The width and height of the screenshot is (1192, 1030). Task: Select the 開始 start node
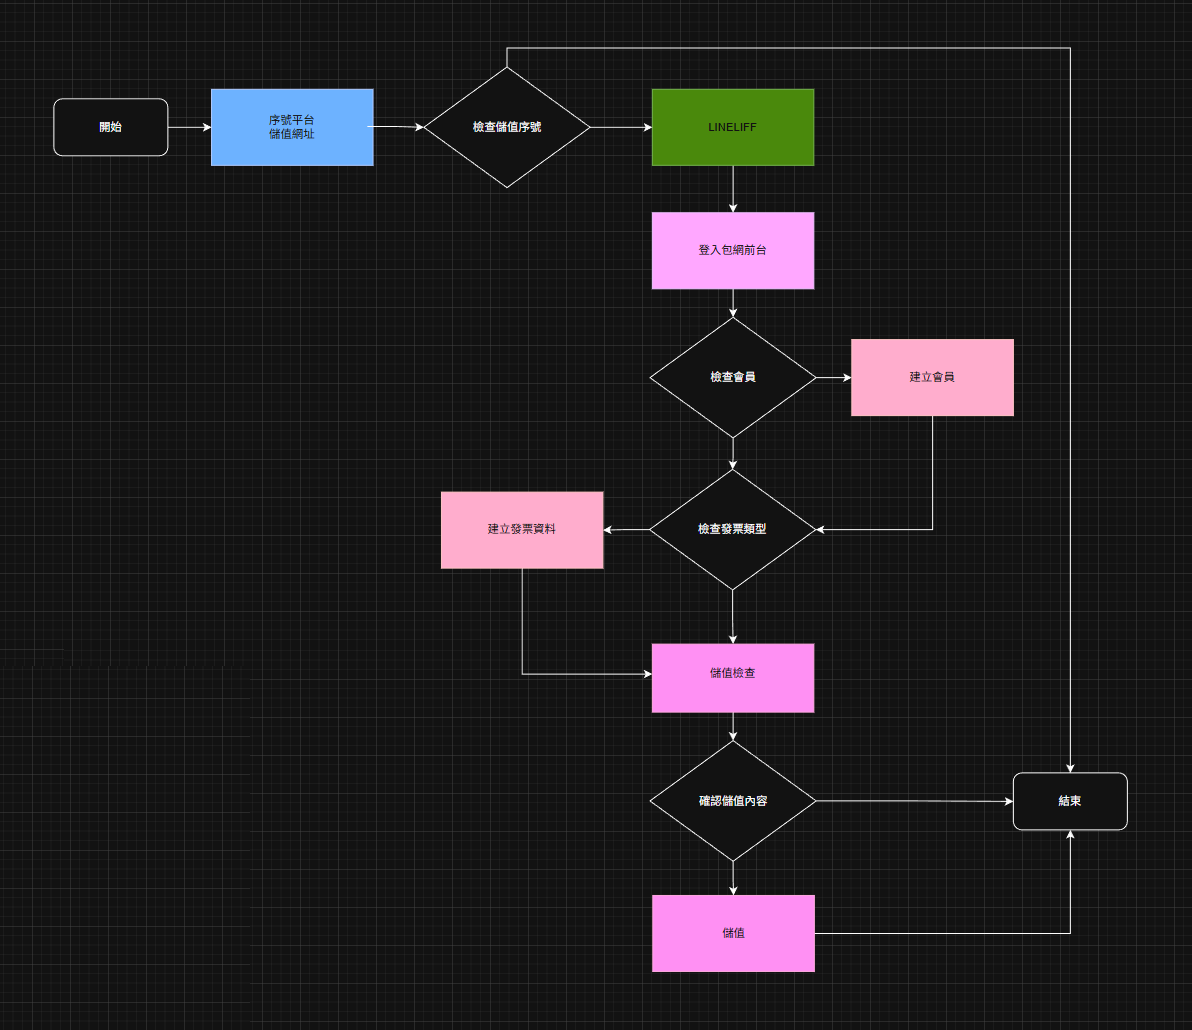[x=110, y=127]
